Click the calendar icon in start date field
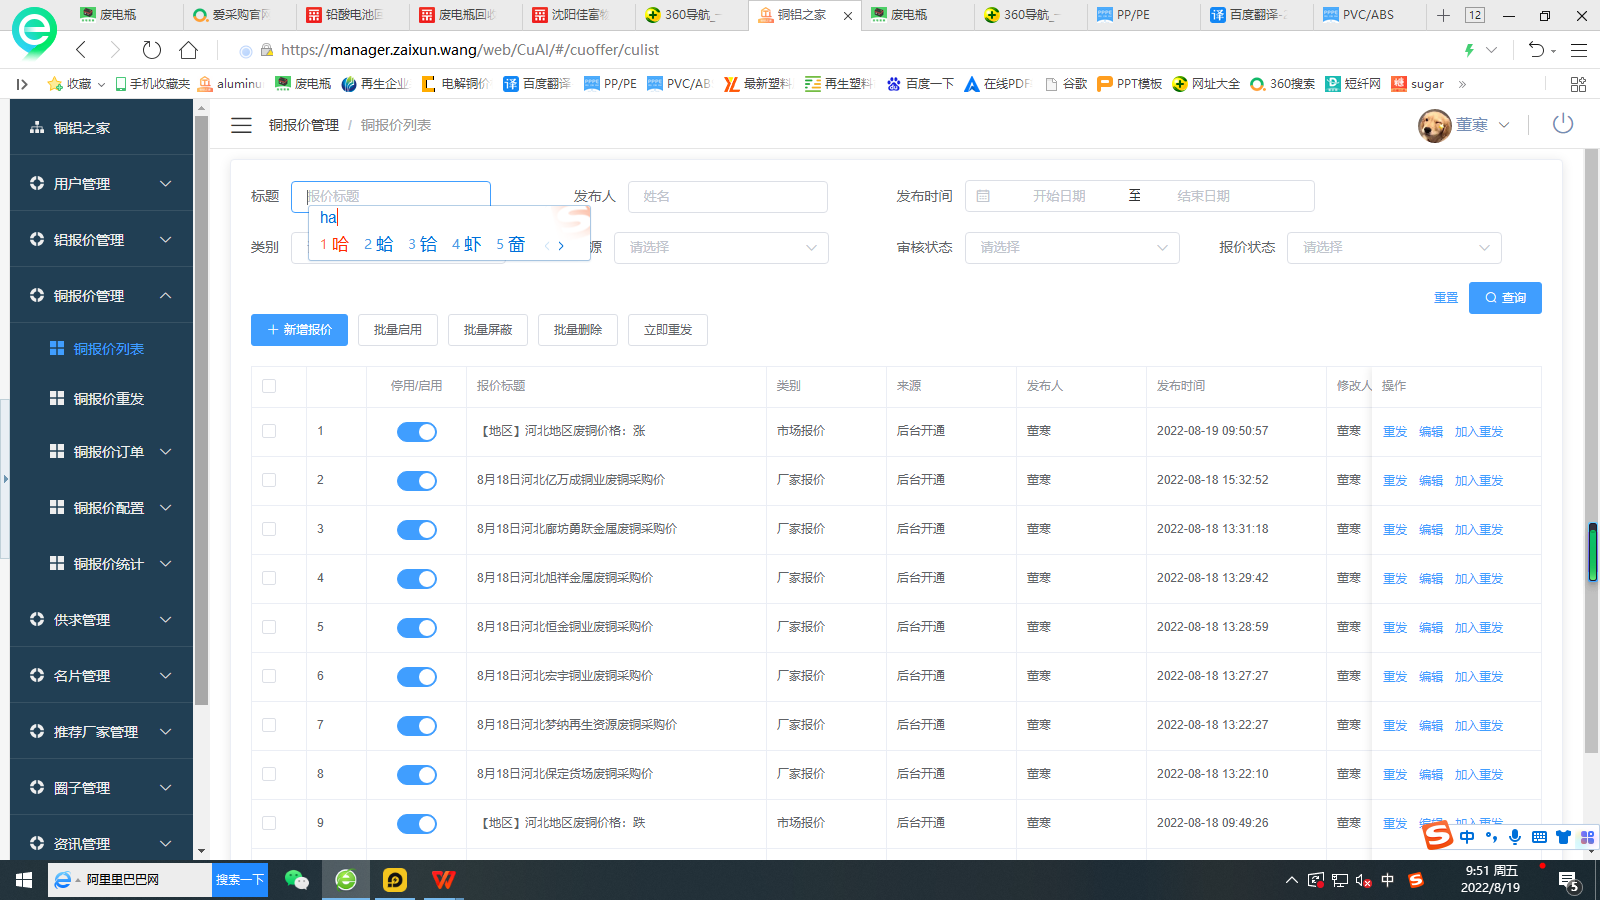Viewport: 1600px width, 900px height. 983,197
